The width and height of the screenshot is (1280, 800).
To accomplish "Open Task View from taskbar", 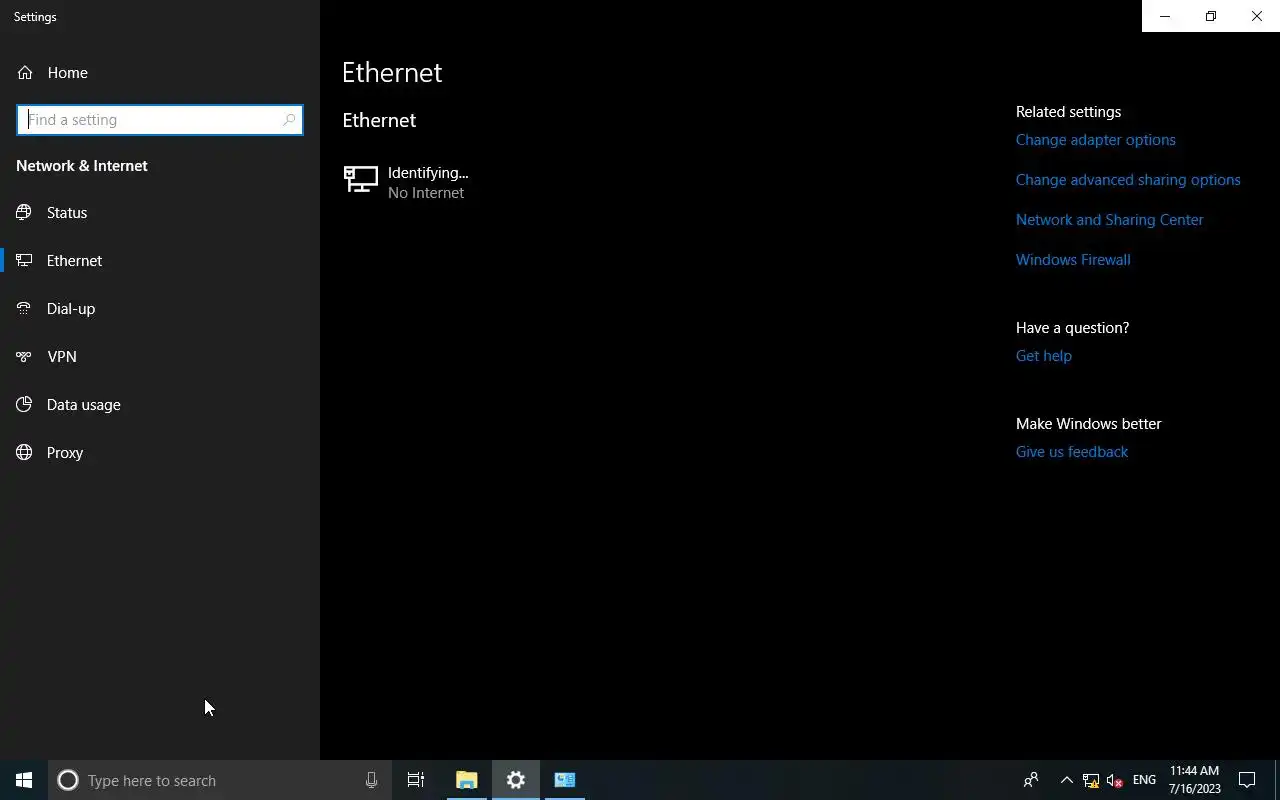I will [416, 780].
